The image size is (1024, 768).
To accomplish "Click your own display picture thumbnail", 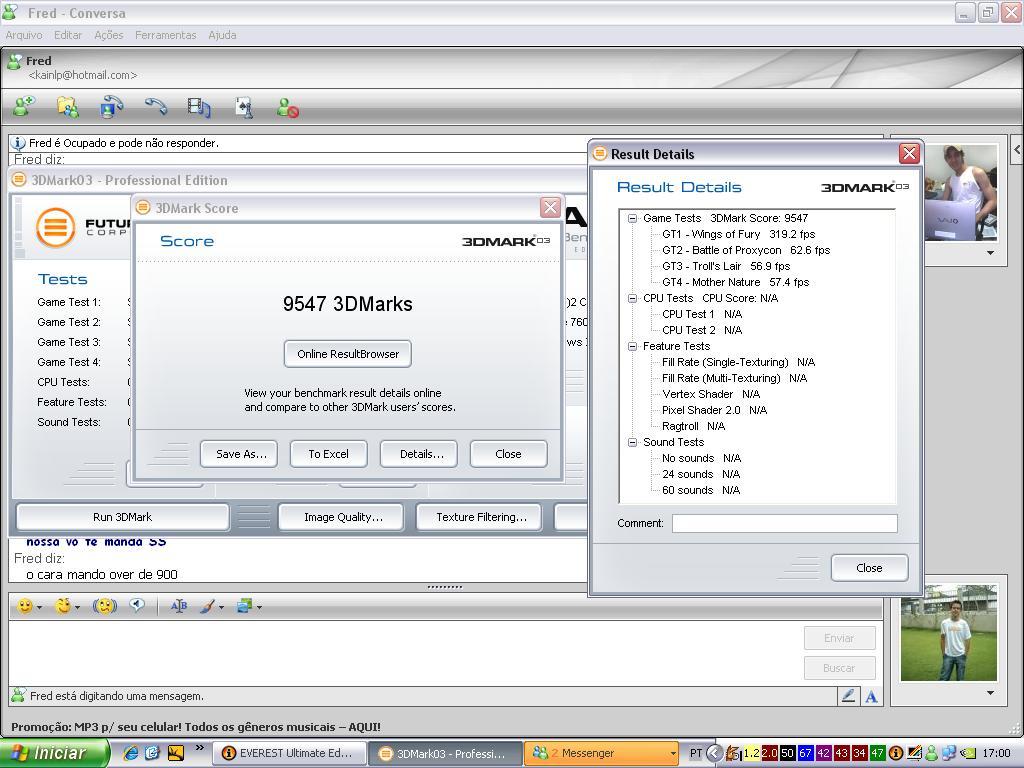I will pyautogui.click(x=949, y=633).
